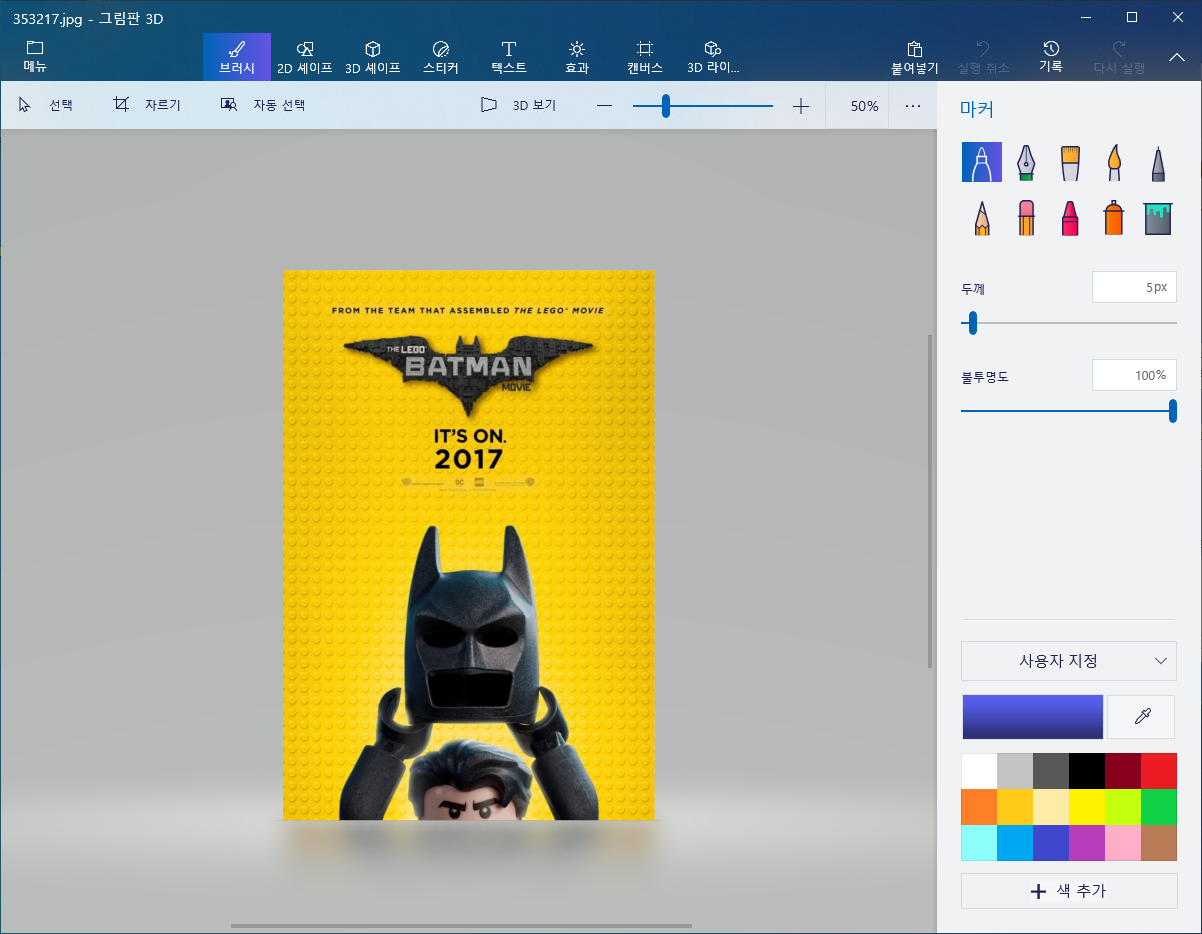Image resolution: width=1202 pixels, height=934 pixels.
Task: Open the 메뉴 folder menu
Action: tap(35, 57)
